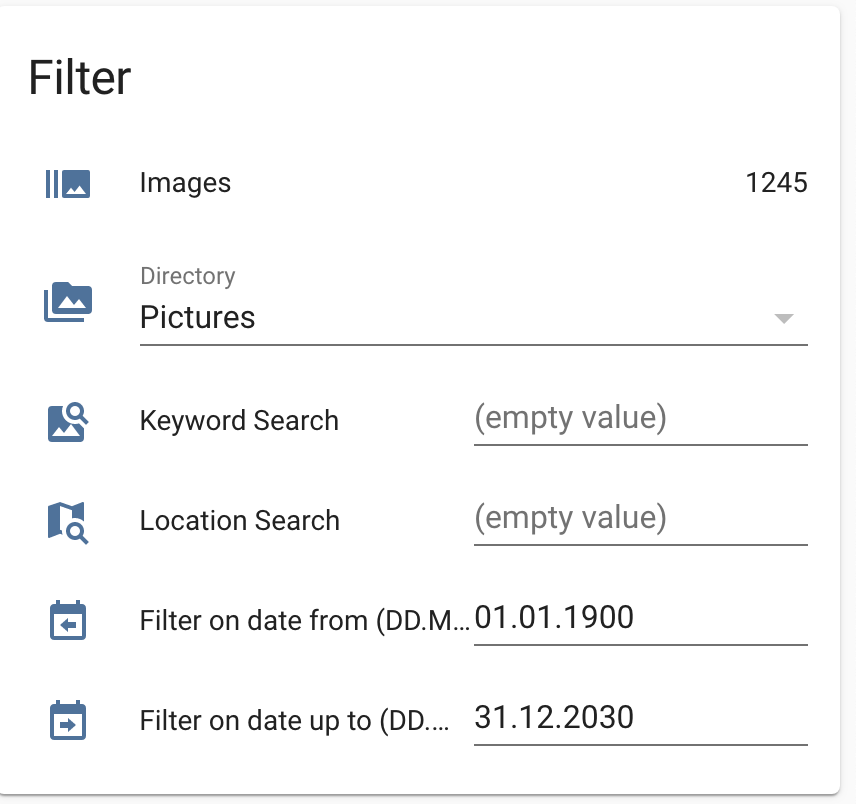Click the date-to calendar icon
856x804 pixels.
(66, 719)
